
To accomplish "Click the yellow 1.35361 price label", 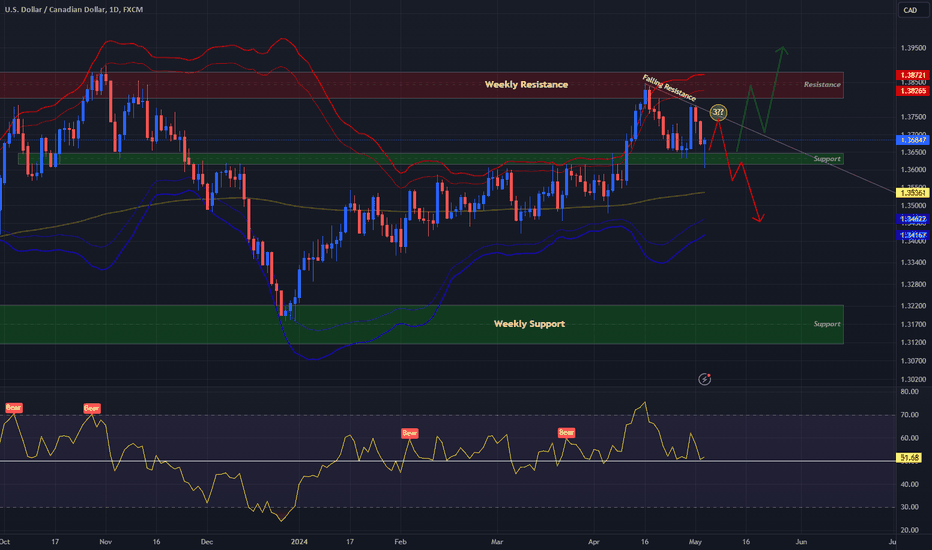I will 912,193.
